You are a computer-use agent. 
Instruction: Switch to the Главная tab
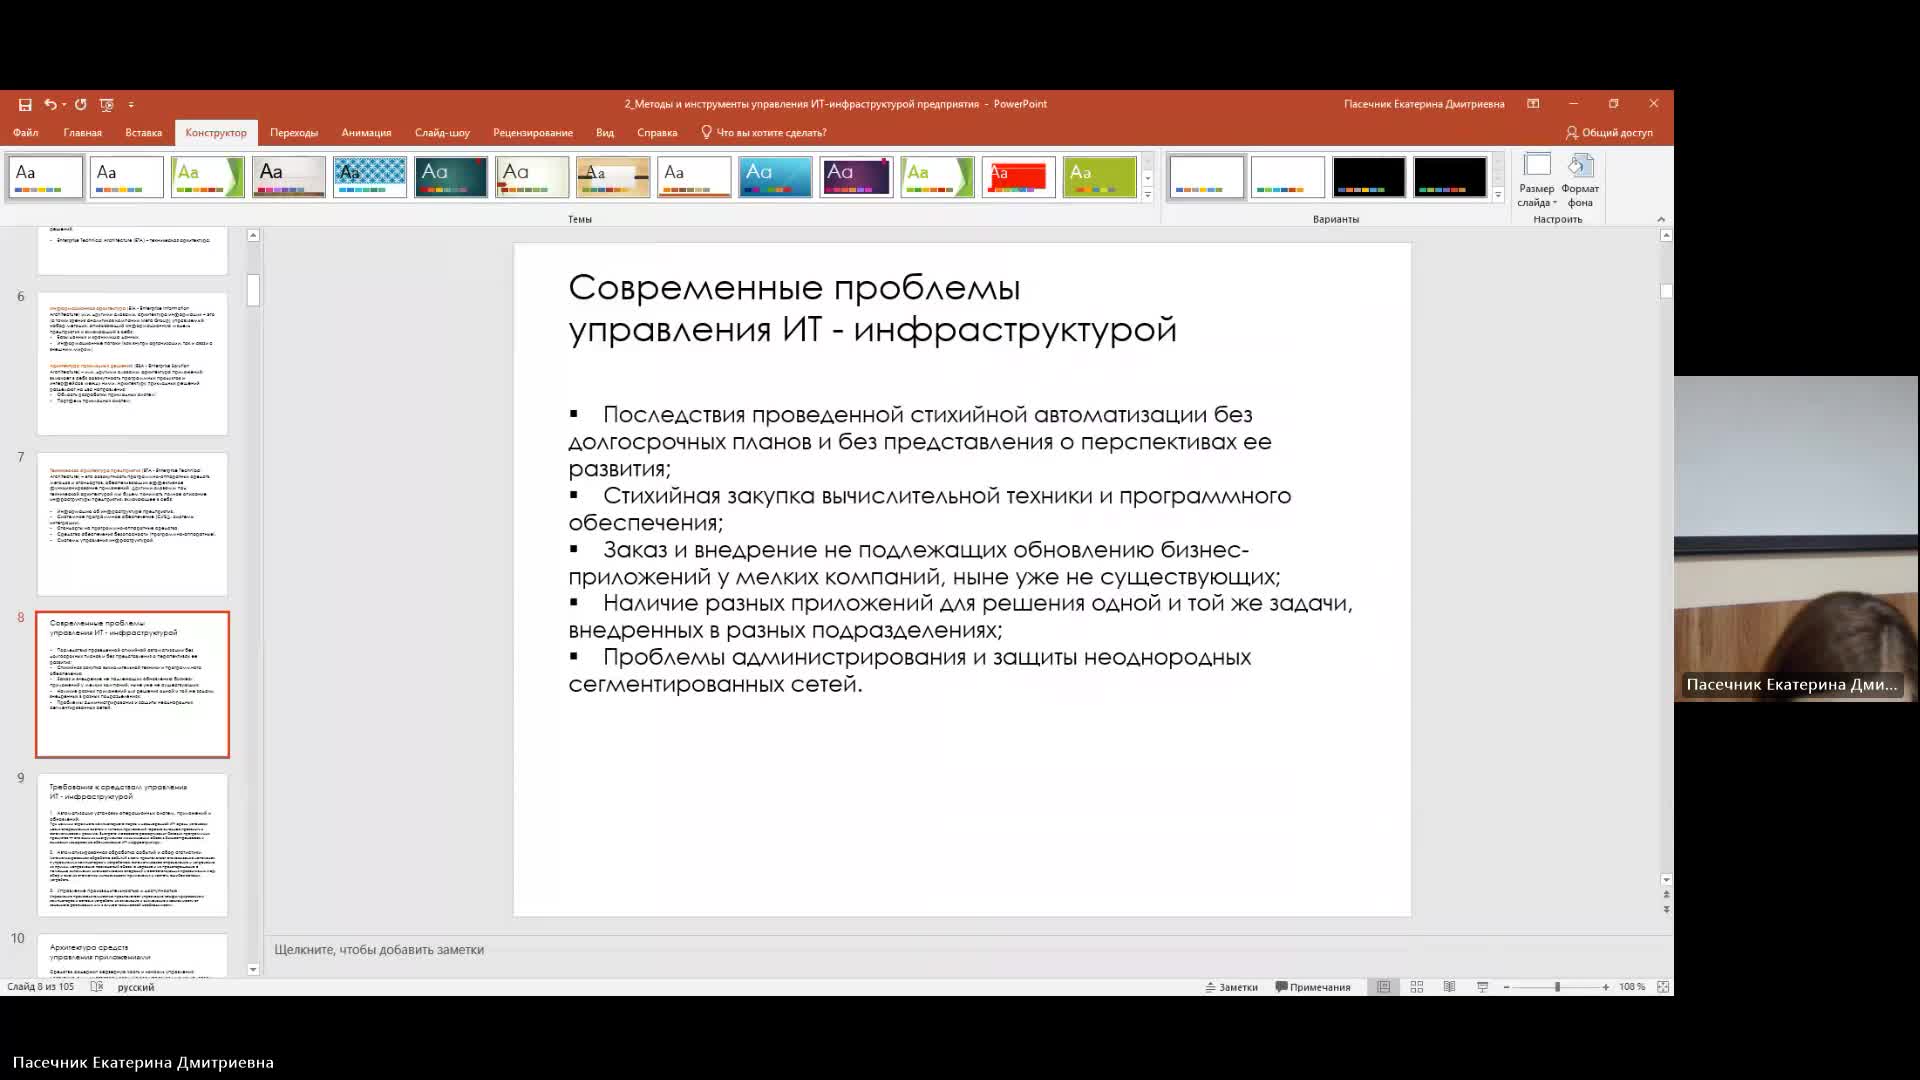[x=83, y=133]
